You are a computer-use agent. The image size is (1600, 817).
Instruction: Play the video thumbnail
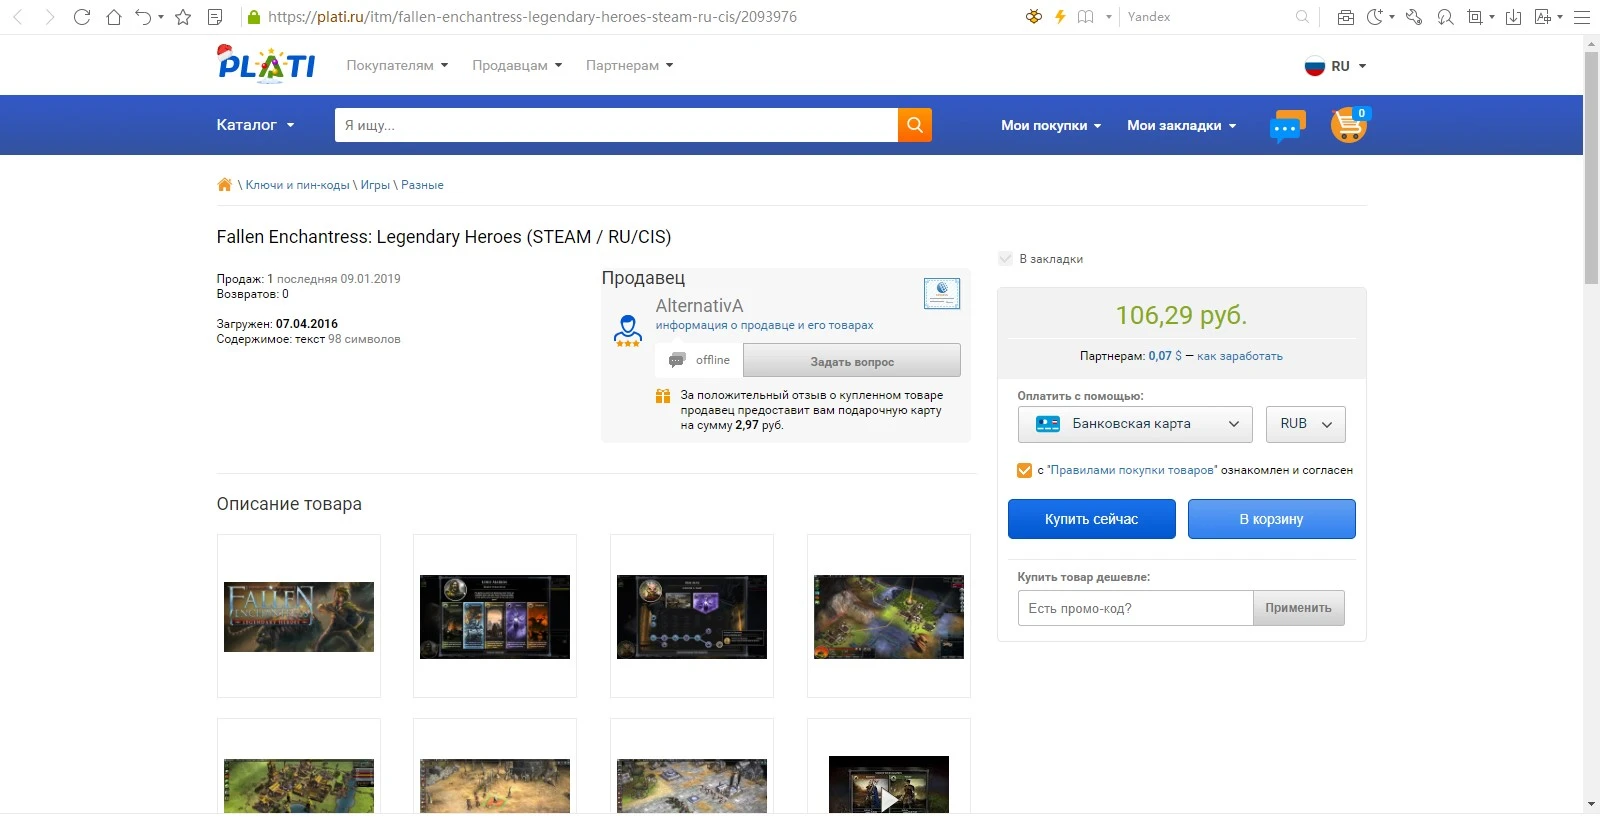pos(889,786)
